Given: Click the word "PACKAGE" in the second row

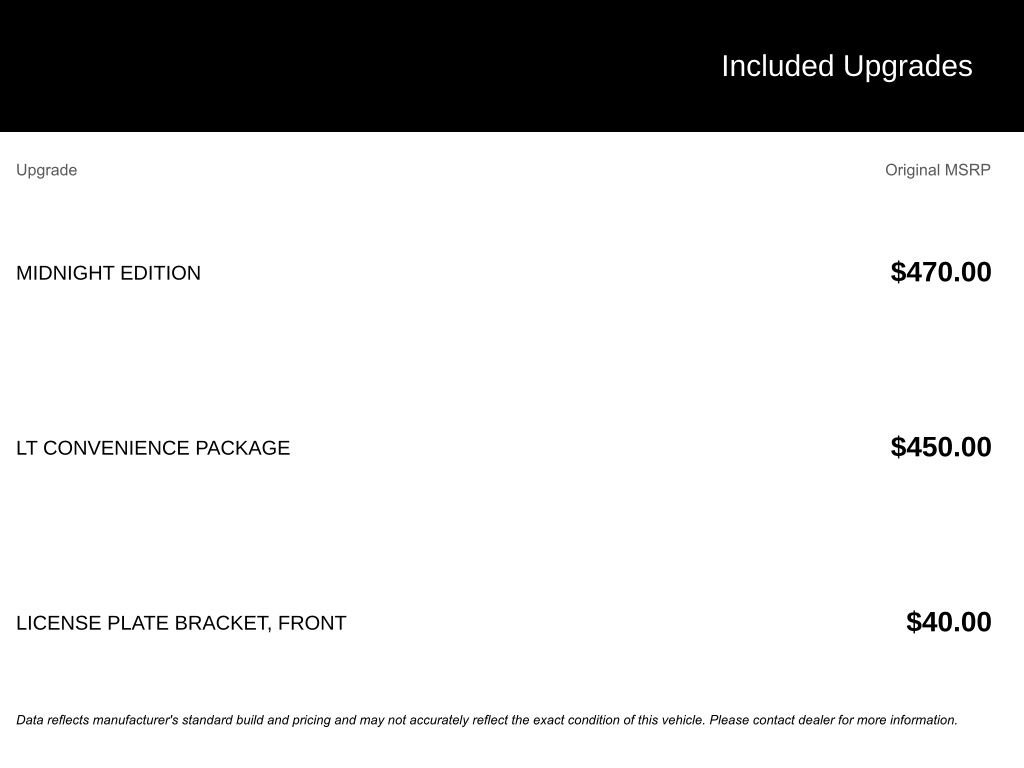Looking at the screenshot, I should (x=243, y=448).
